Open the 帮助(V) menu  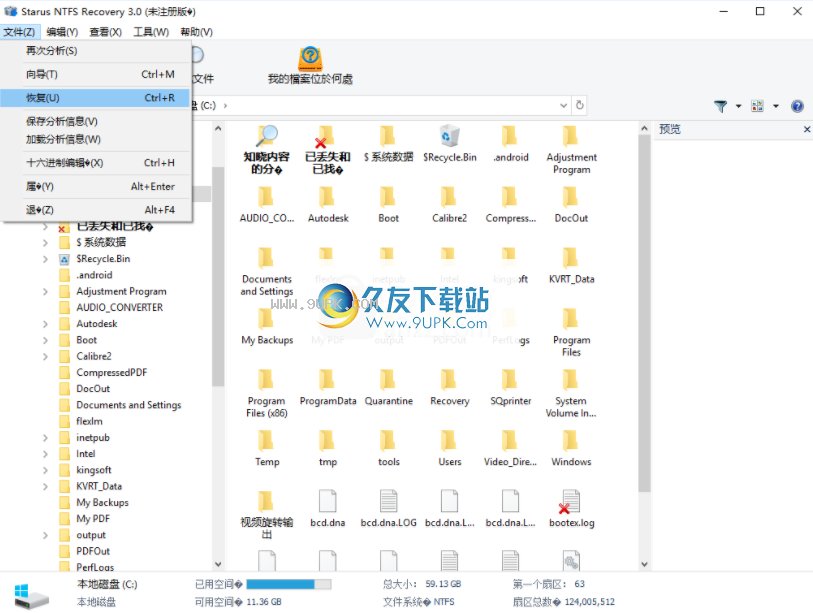197,32
